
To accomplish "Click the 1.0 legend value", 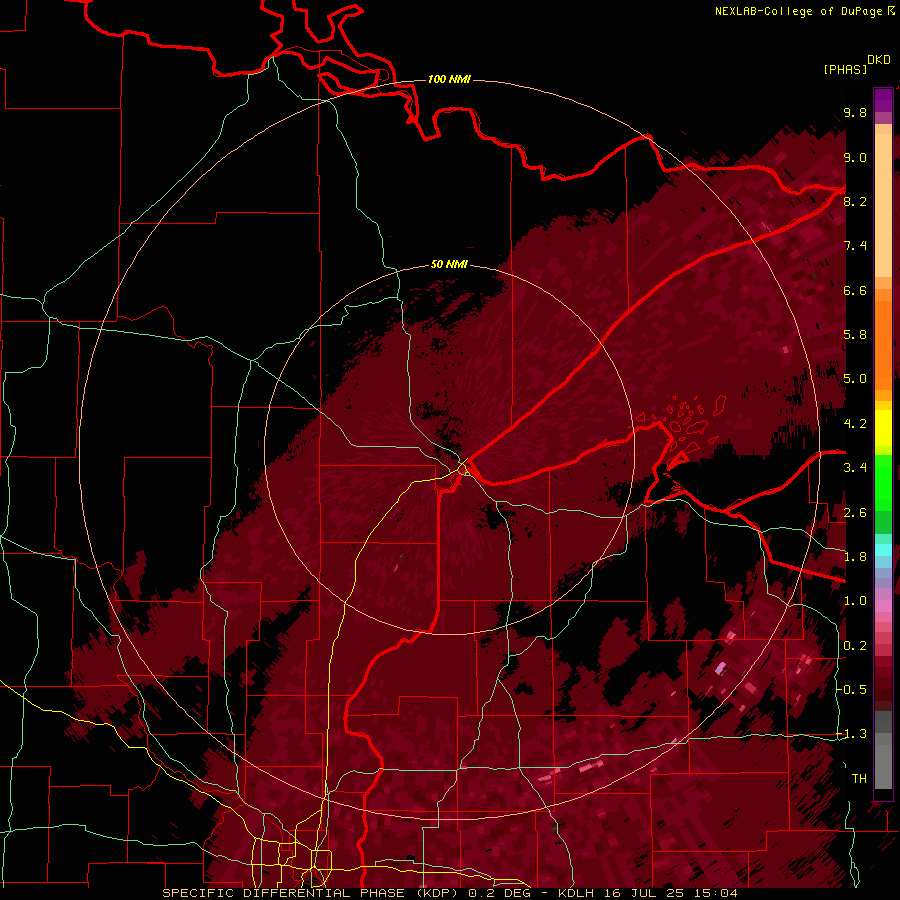I will click(855, 601).
